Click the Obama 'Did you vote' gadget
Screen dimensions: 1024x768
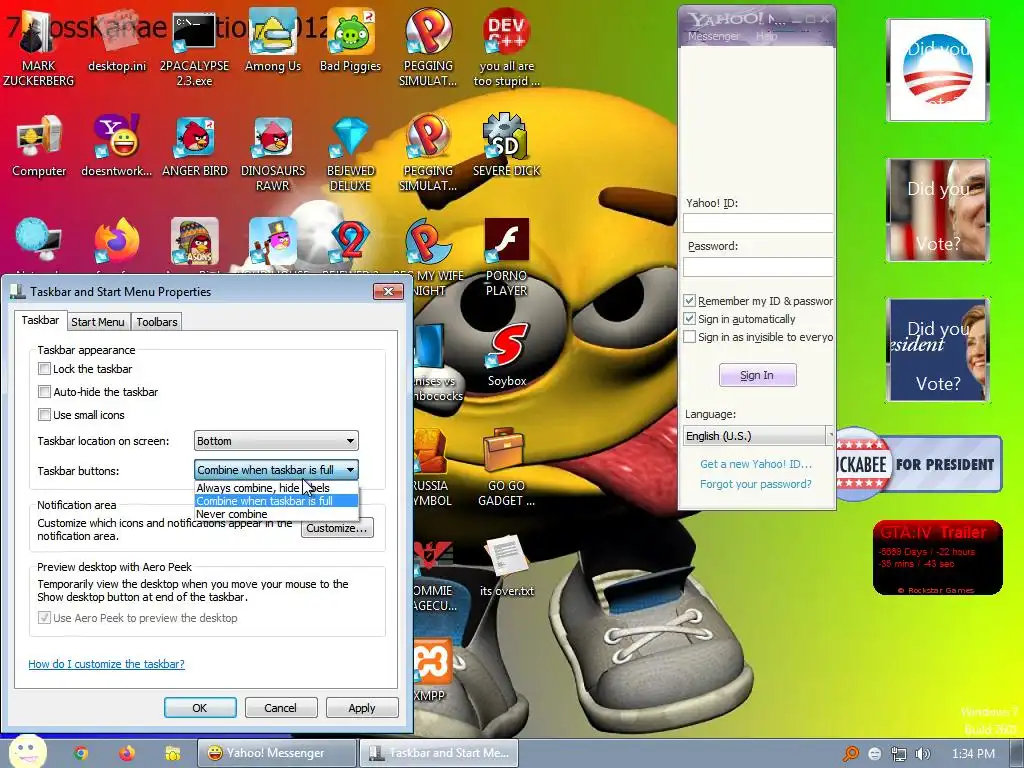coord(937,70)
